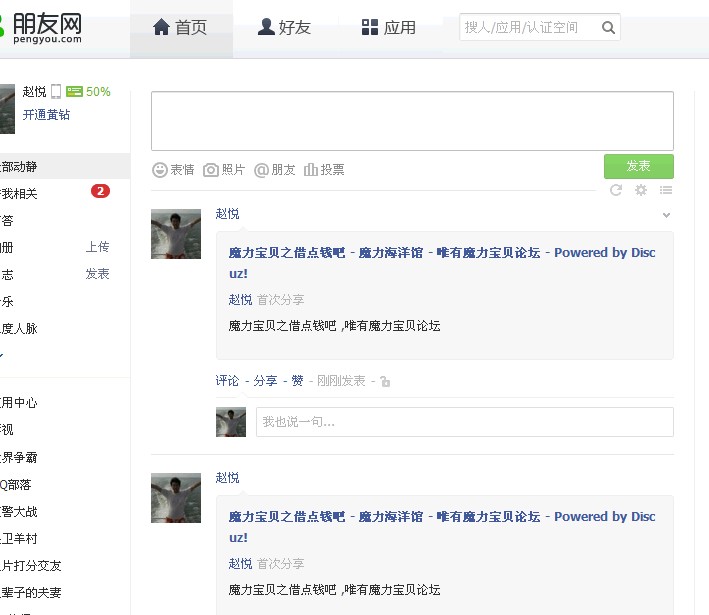Insert an emoticon via 表情 icon

[x=173, y=170]
